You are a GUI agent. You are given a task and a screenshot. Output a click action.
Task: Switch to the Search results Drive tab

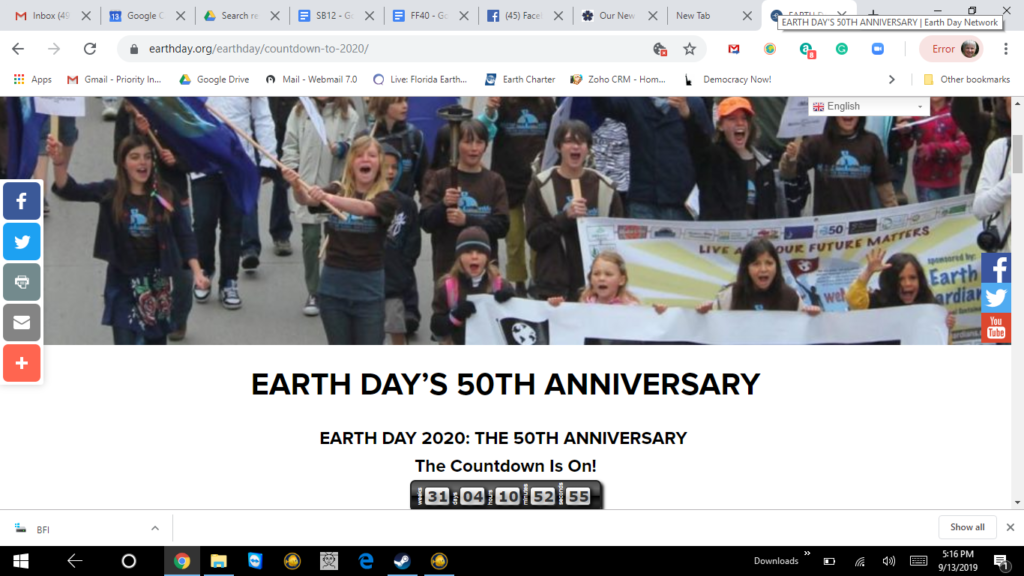point(232,16)
